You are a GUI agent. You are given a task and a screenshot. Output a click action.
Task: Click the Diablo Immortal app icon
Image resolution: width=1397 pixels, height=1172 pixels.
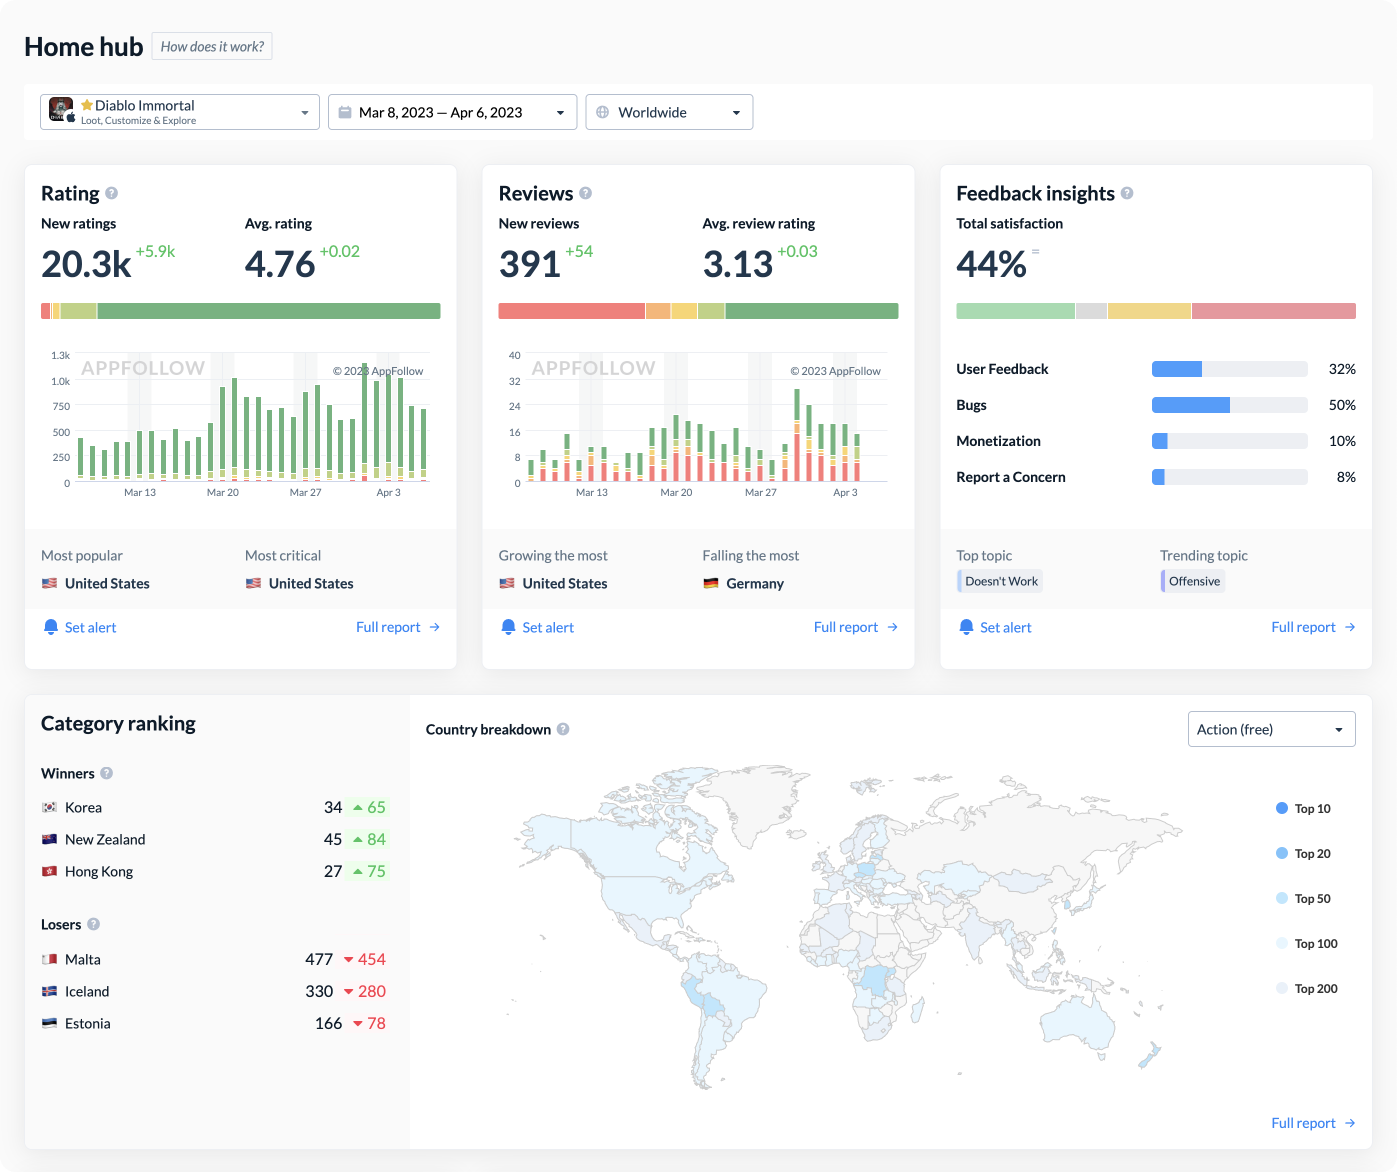[61, 111]
